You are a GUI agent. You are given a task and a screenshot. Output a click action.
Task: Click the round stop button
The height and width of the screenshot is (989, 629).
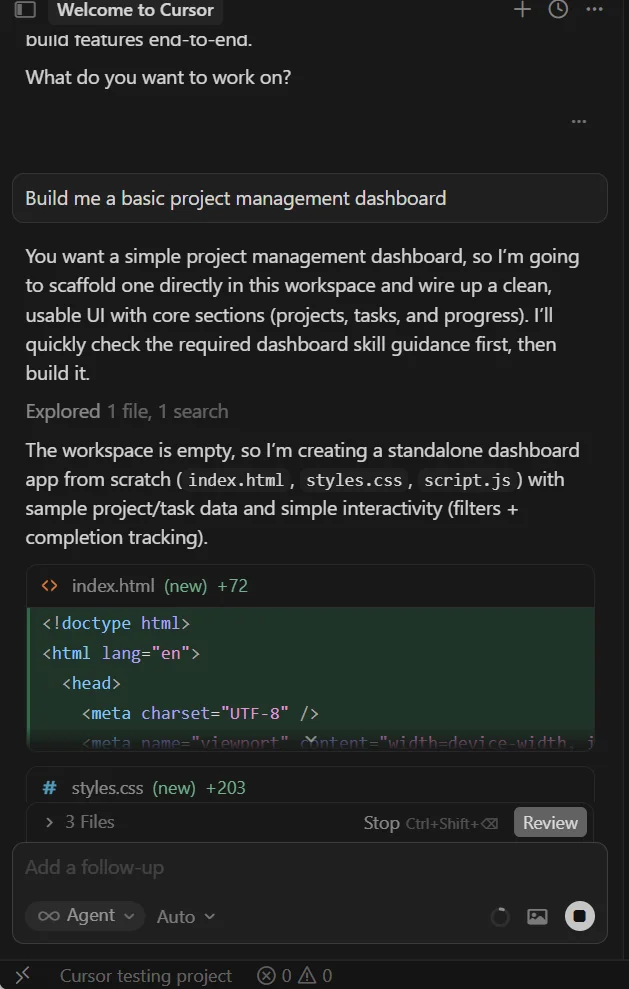pos(580,916)
